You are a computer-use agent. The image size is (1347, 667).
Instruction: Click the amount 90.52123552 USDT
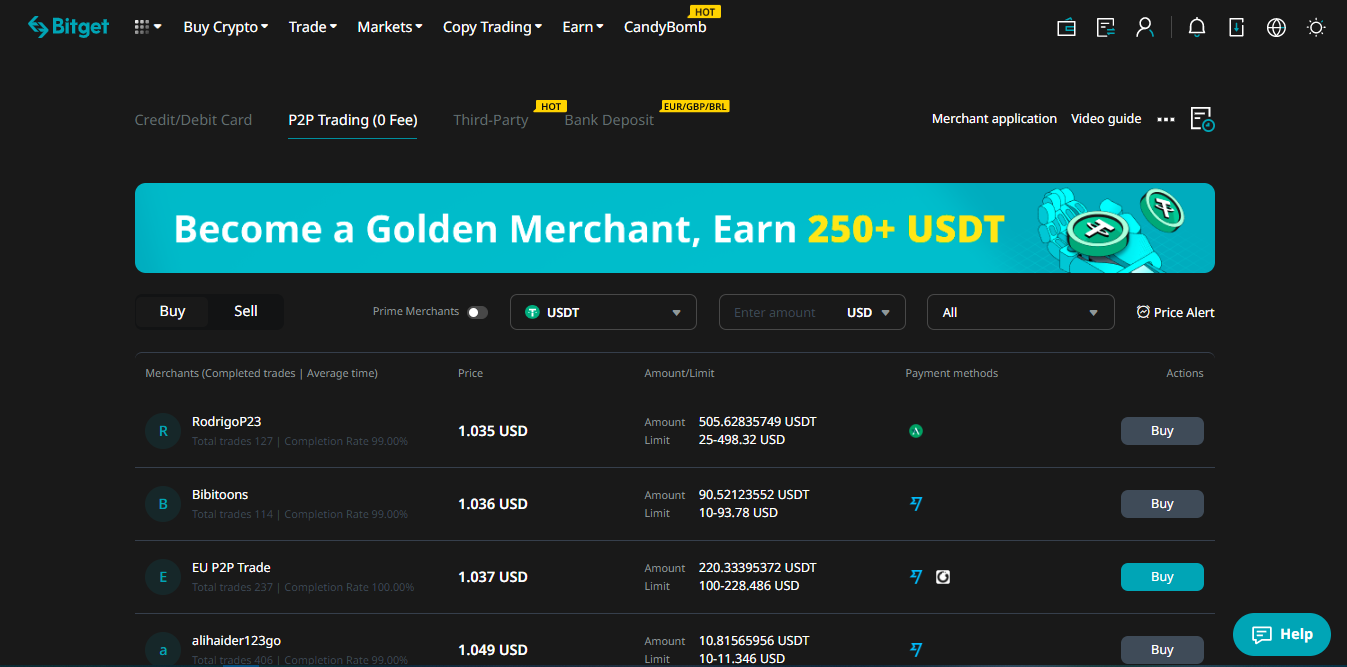click(x=754, y=495)
